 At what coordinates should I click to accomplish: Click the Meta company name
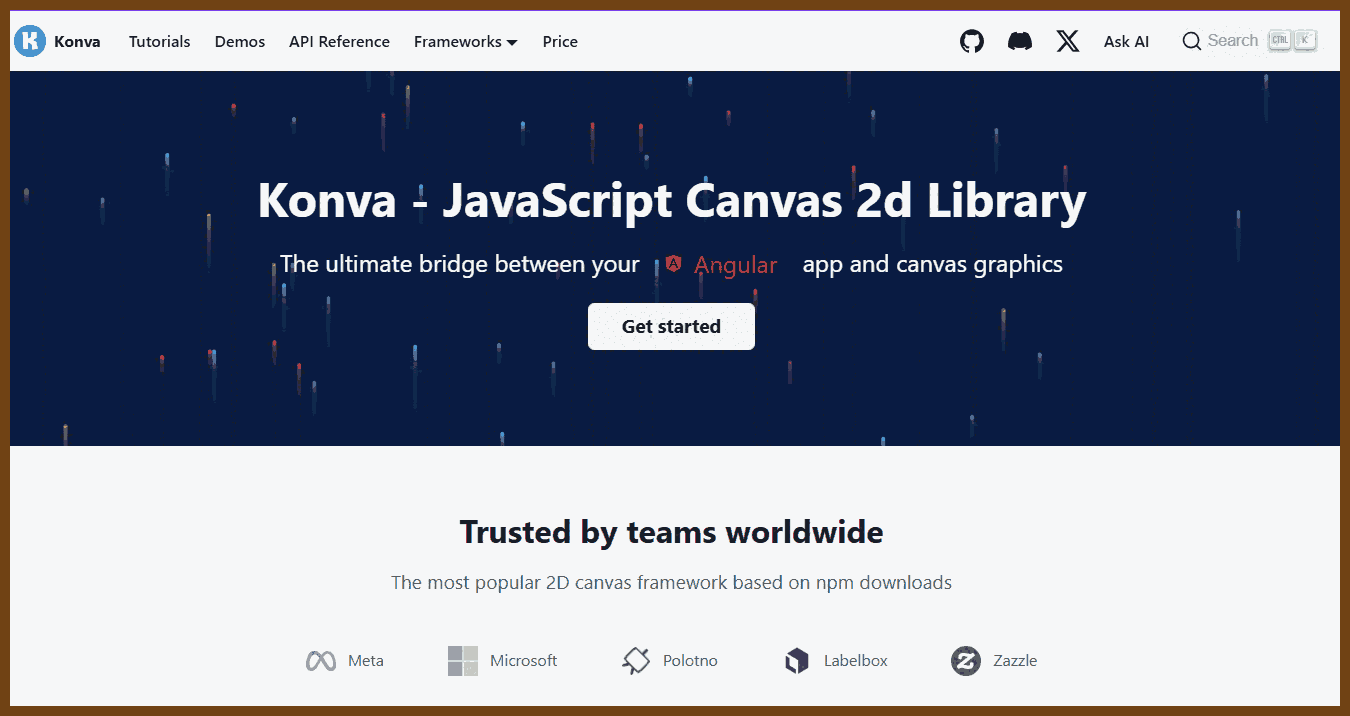(x=366, y=661)
